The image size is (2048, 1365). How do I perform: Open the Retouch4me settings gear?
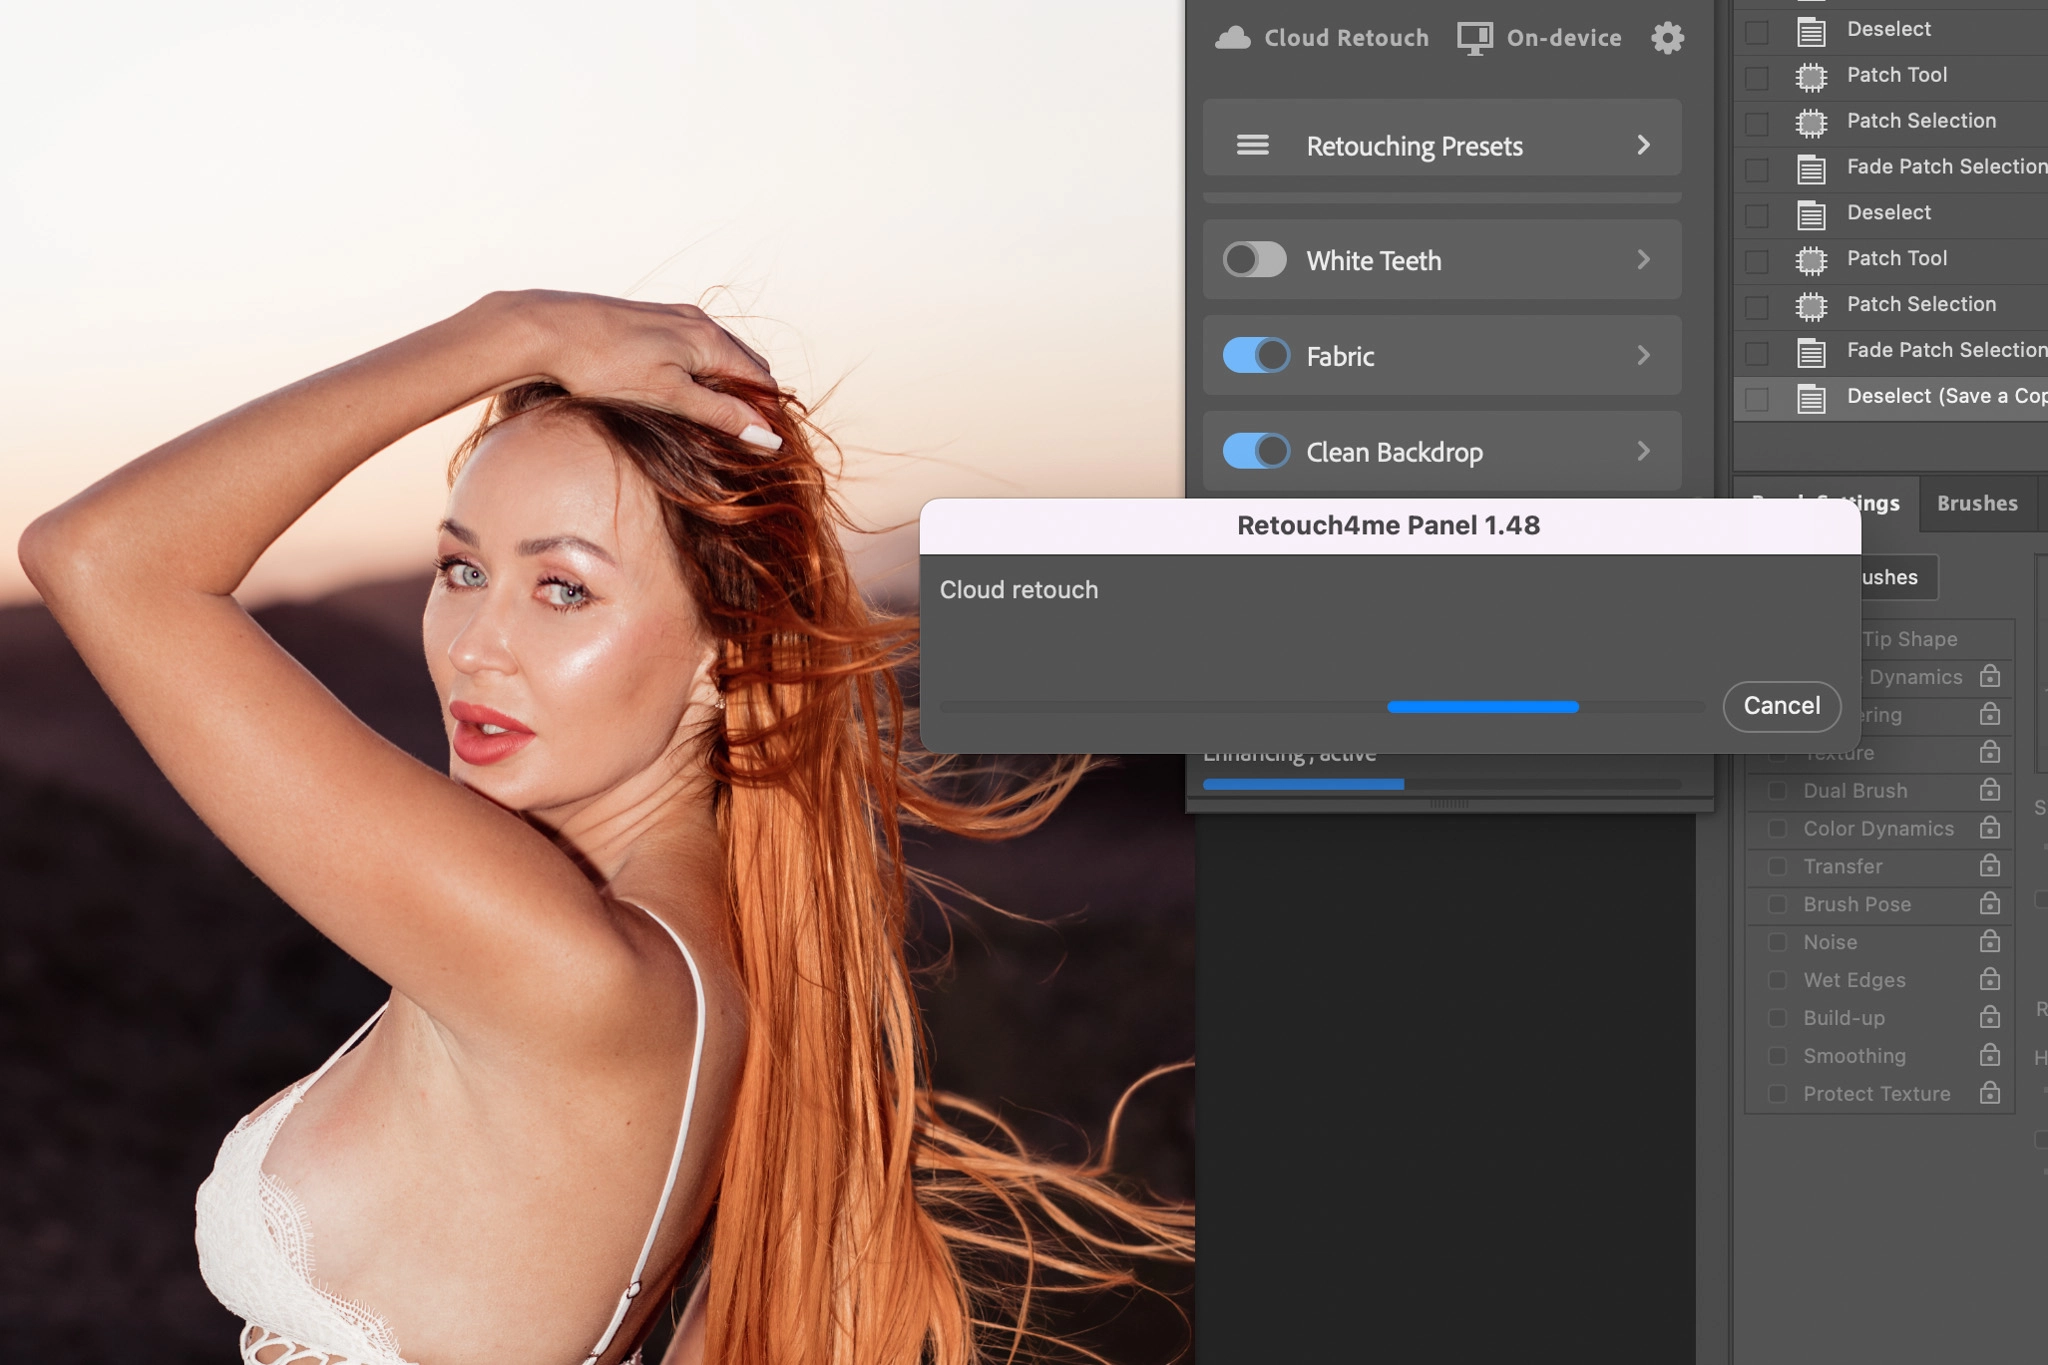point(1667,38)
